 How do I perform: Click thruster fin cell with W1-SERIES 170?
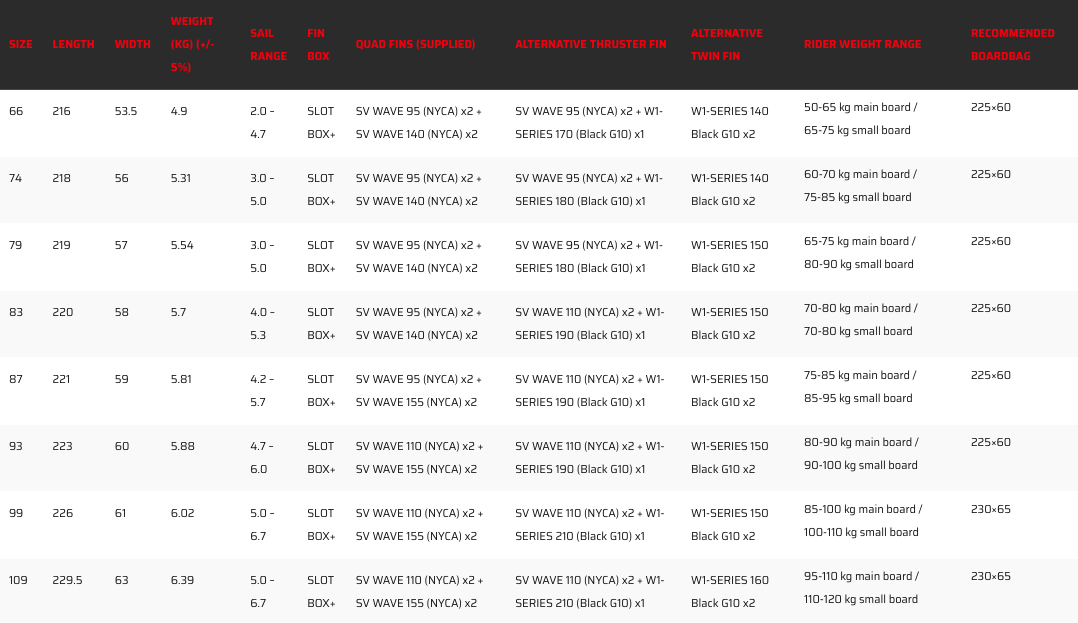click(589, 122)
